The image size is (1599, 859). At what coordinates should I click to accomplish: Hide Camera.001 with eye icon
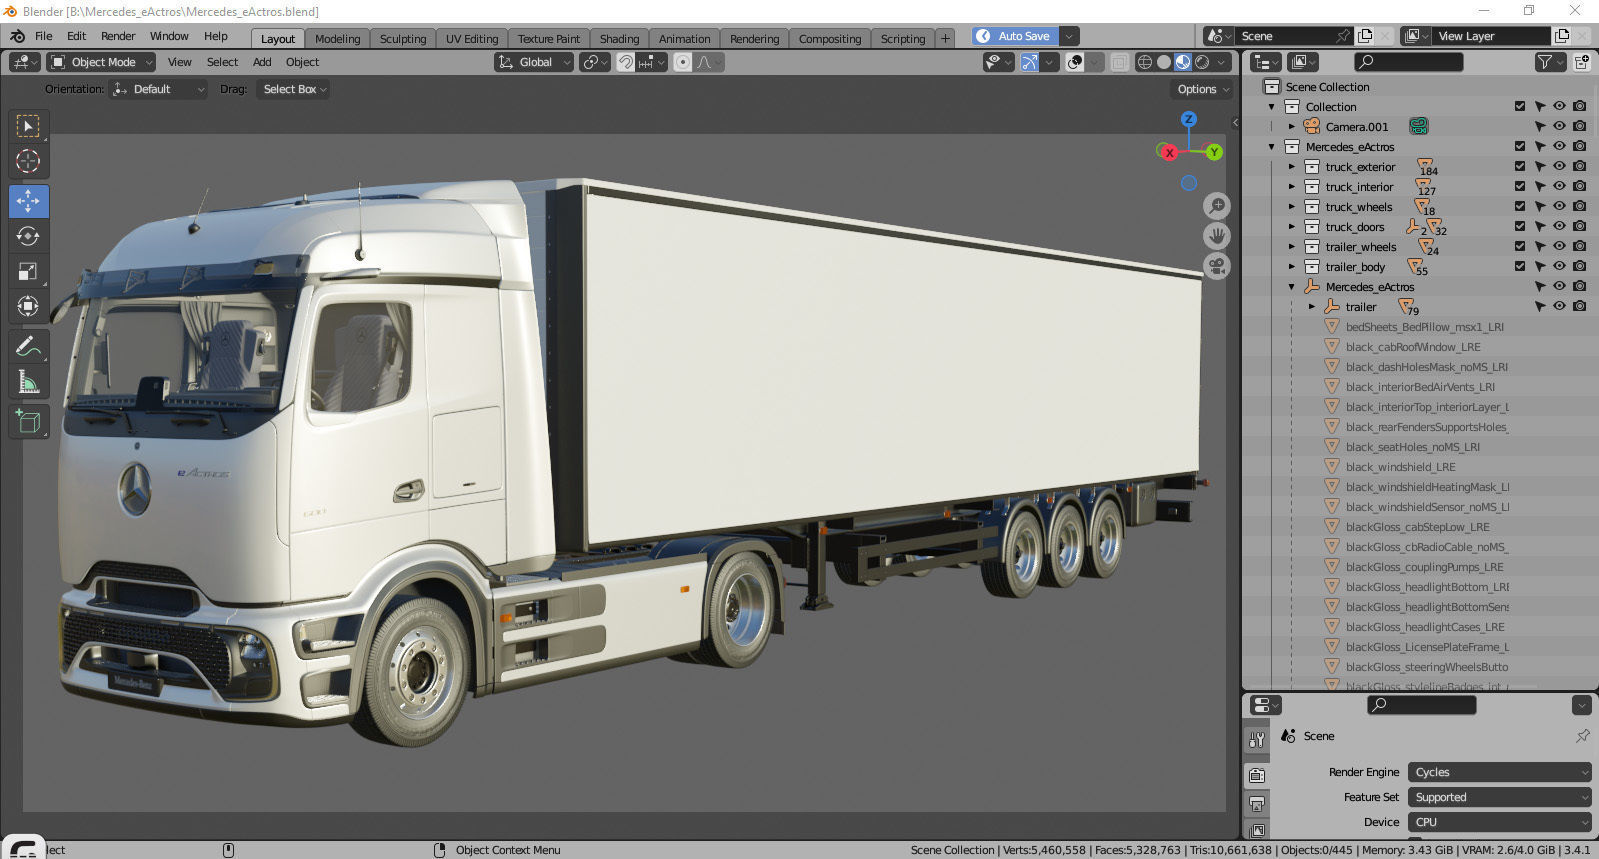(x=1559, y=127)
